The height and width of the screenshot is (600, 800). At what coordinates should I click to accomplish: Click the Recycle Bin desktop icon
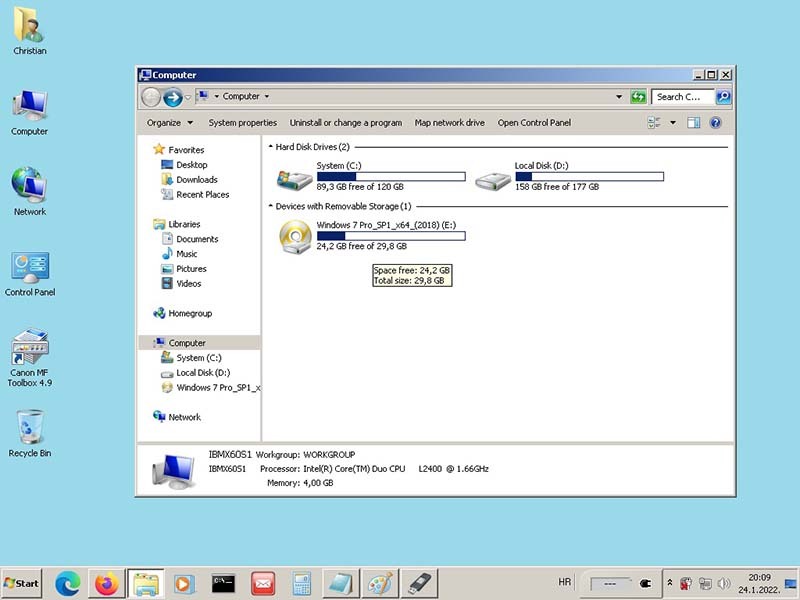pos(30,428)
